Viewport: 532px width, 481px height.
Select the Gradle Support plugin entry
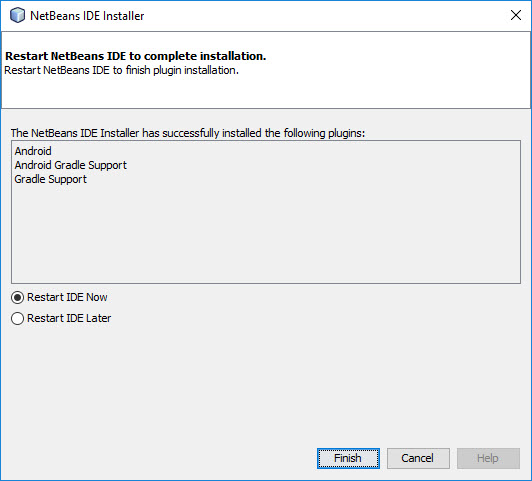tap(51, 179)
